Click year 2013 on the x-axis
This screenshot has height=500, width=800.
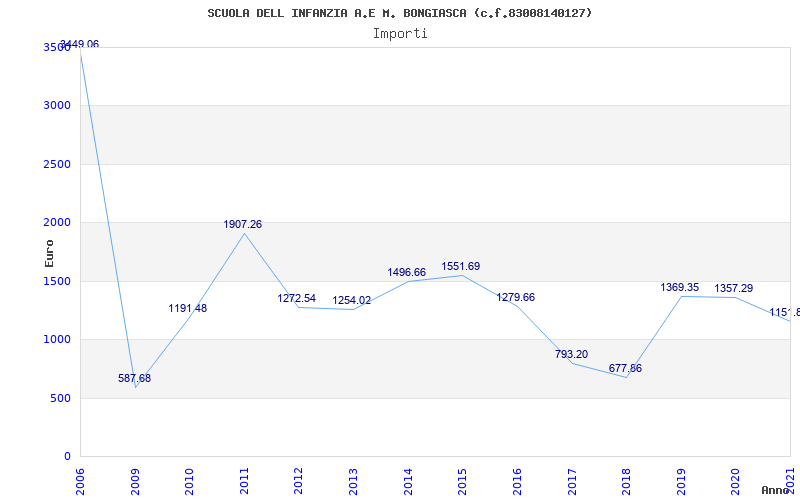[x=353, y=481]
